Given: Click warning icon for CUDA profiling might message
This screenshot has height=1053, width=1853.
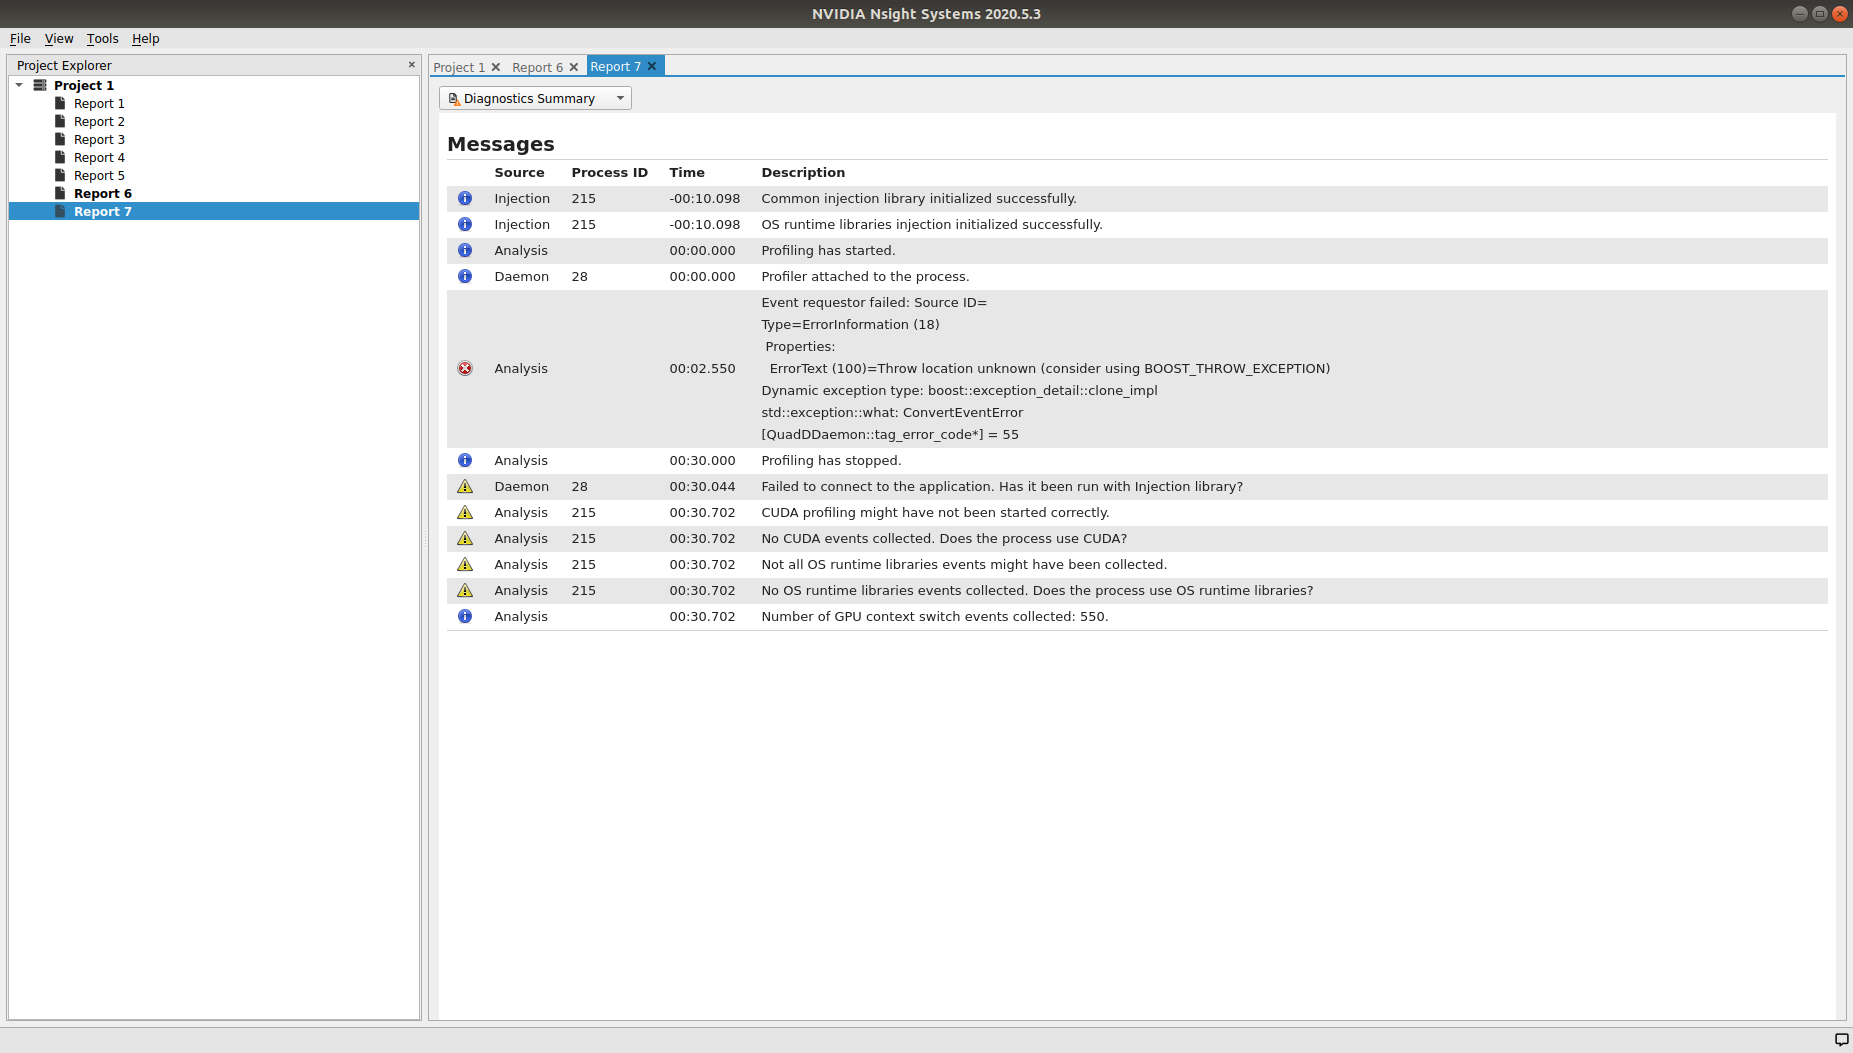Looking at the screenshot, I should click(465, 513).
